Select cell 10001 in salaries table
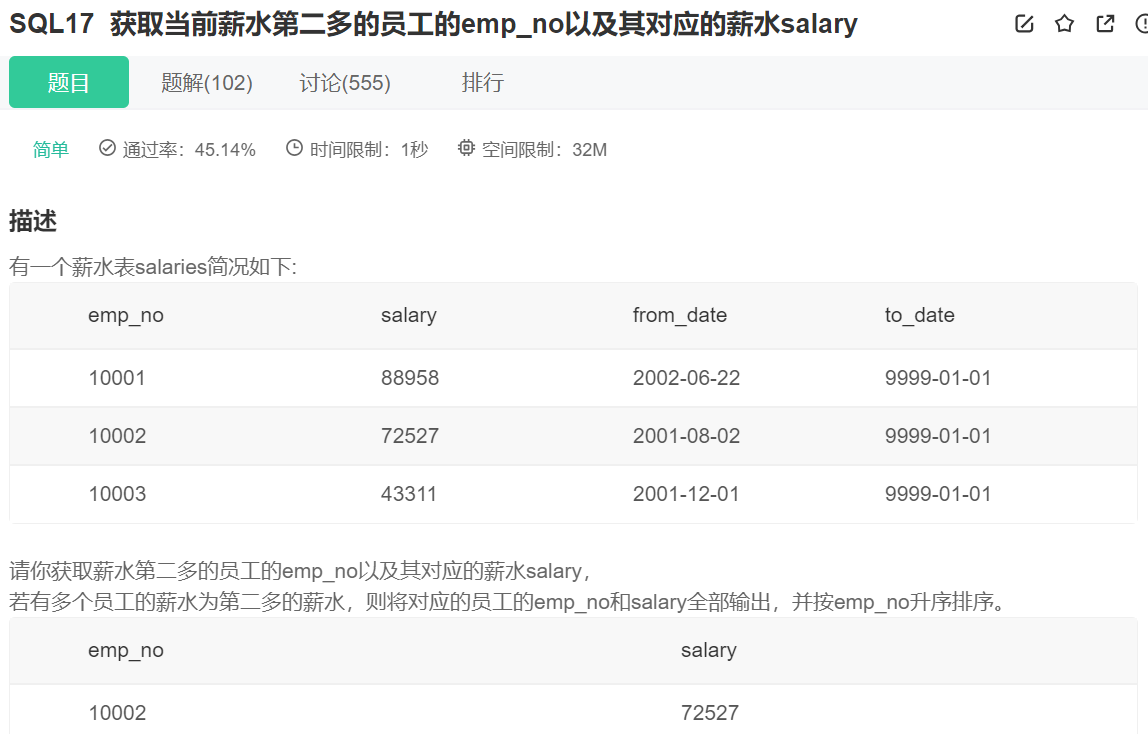This screenshot has width=1148, height=734. click(x=117, y=378)
